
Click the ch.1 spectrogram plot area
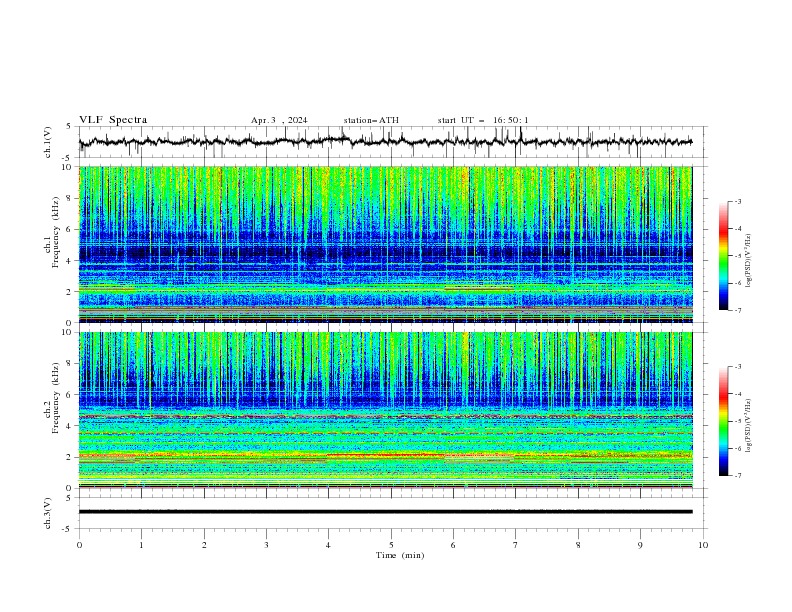[386, 244]
